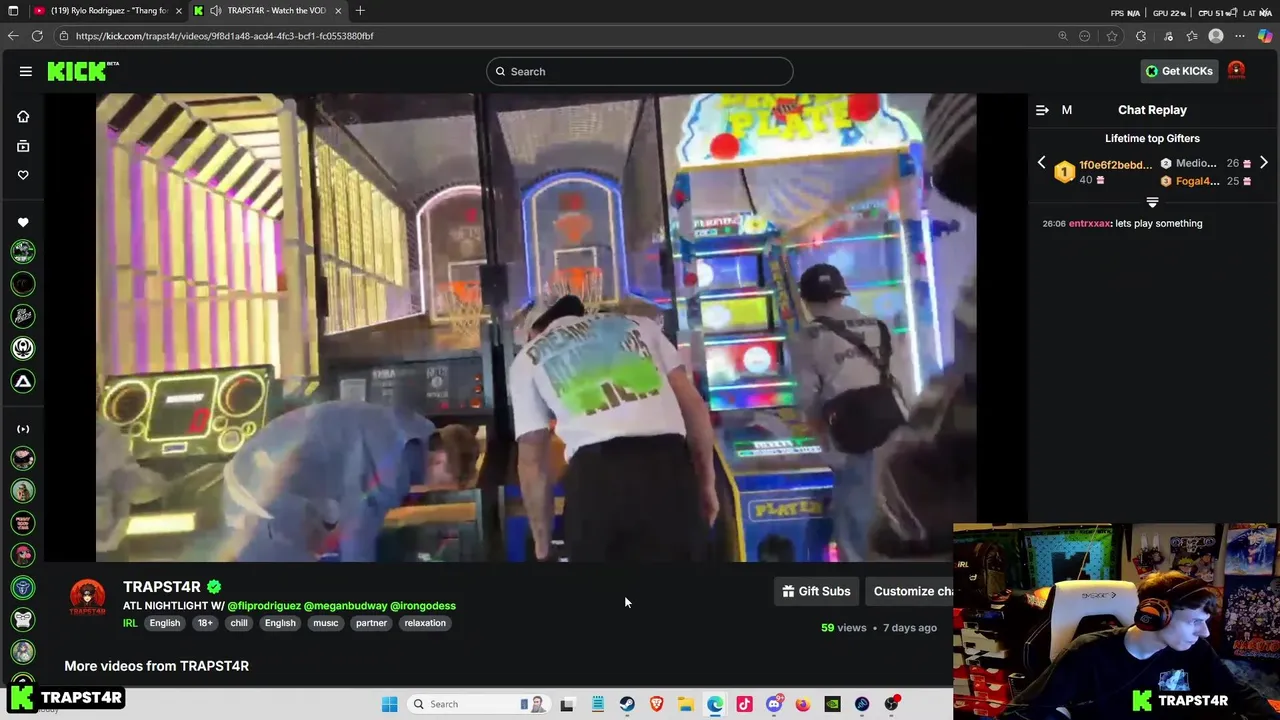The width and height of the screenshot is (1280, 720).
Task: Click the partner tag
Action: coord(371,623)
